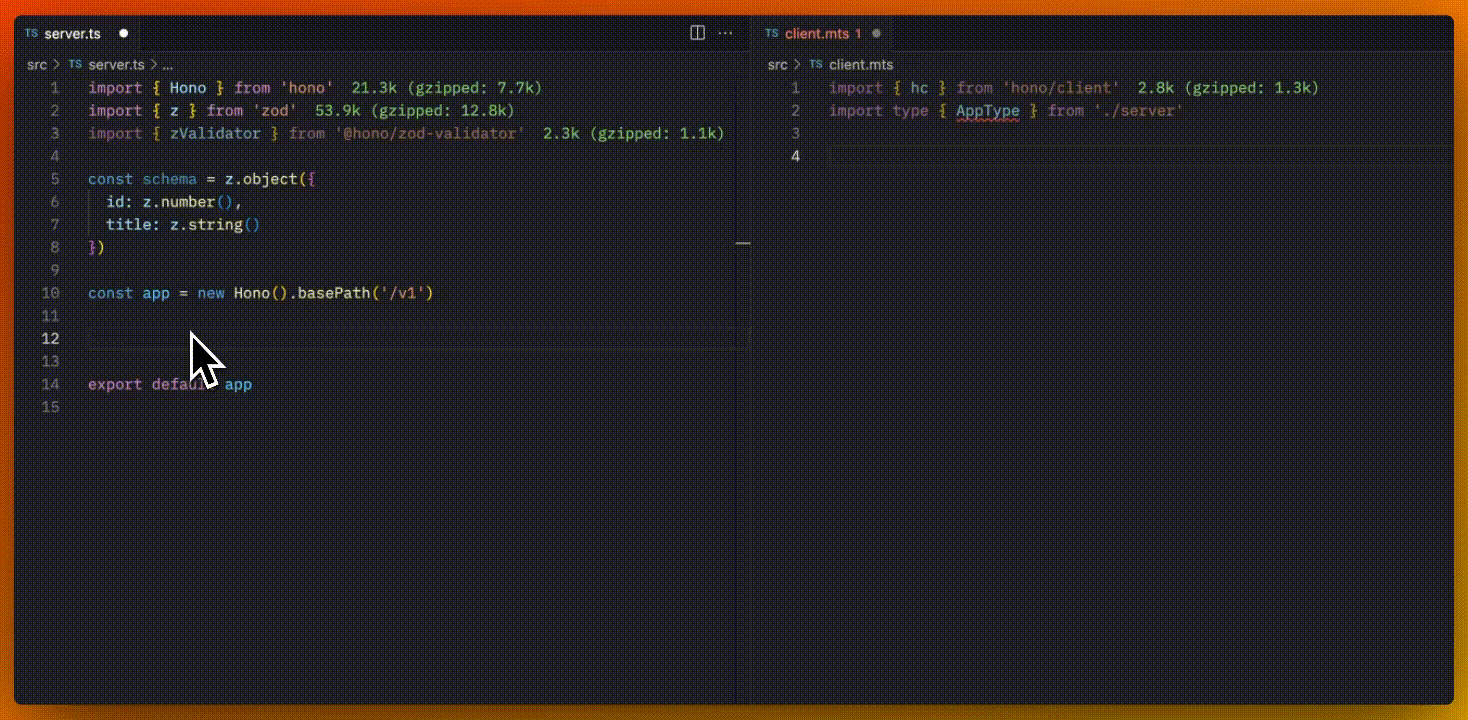Click the unsaved dot on server.ts tab
Screen dimensions: 1468x720
(124, 33)
